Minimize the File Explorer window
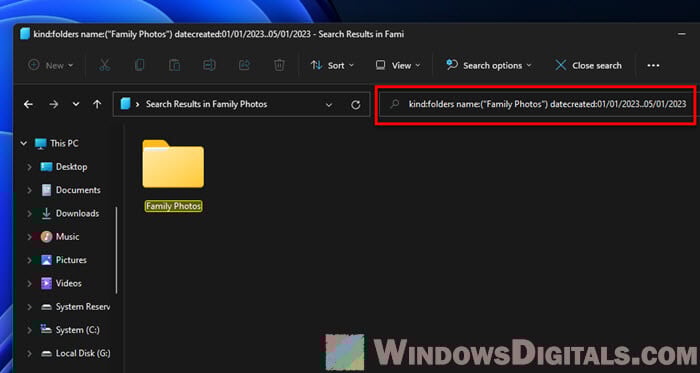Image resolution: width=700 pixels, height=373 pixels. pos(681,34)
